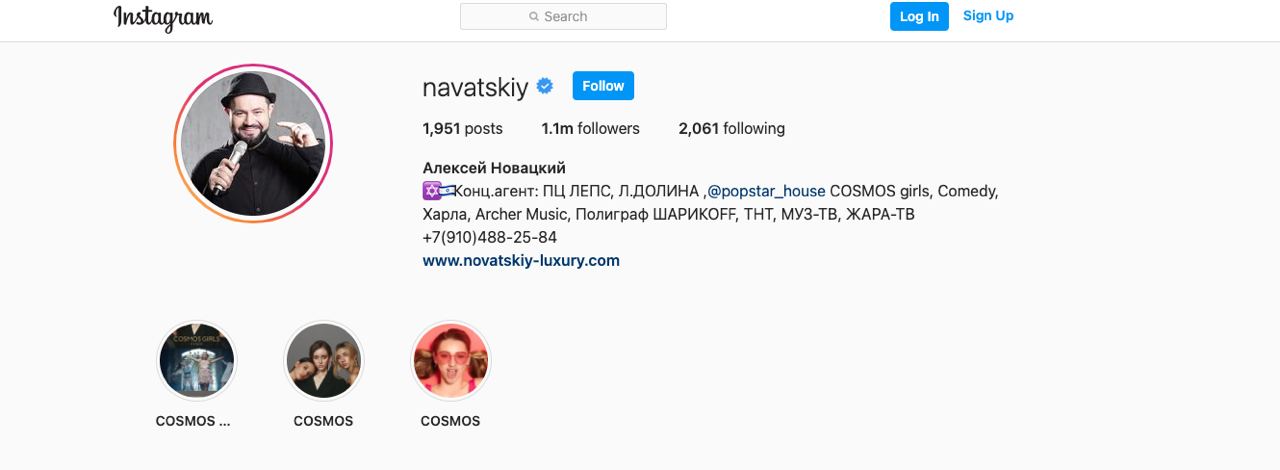Screen dimensions: 1280x470
Task: Open the first COSMOS girls highlight
Action: tap(196, 360)
